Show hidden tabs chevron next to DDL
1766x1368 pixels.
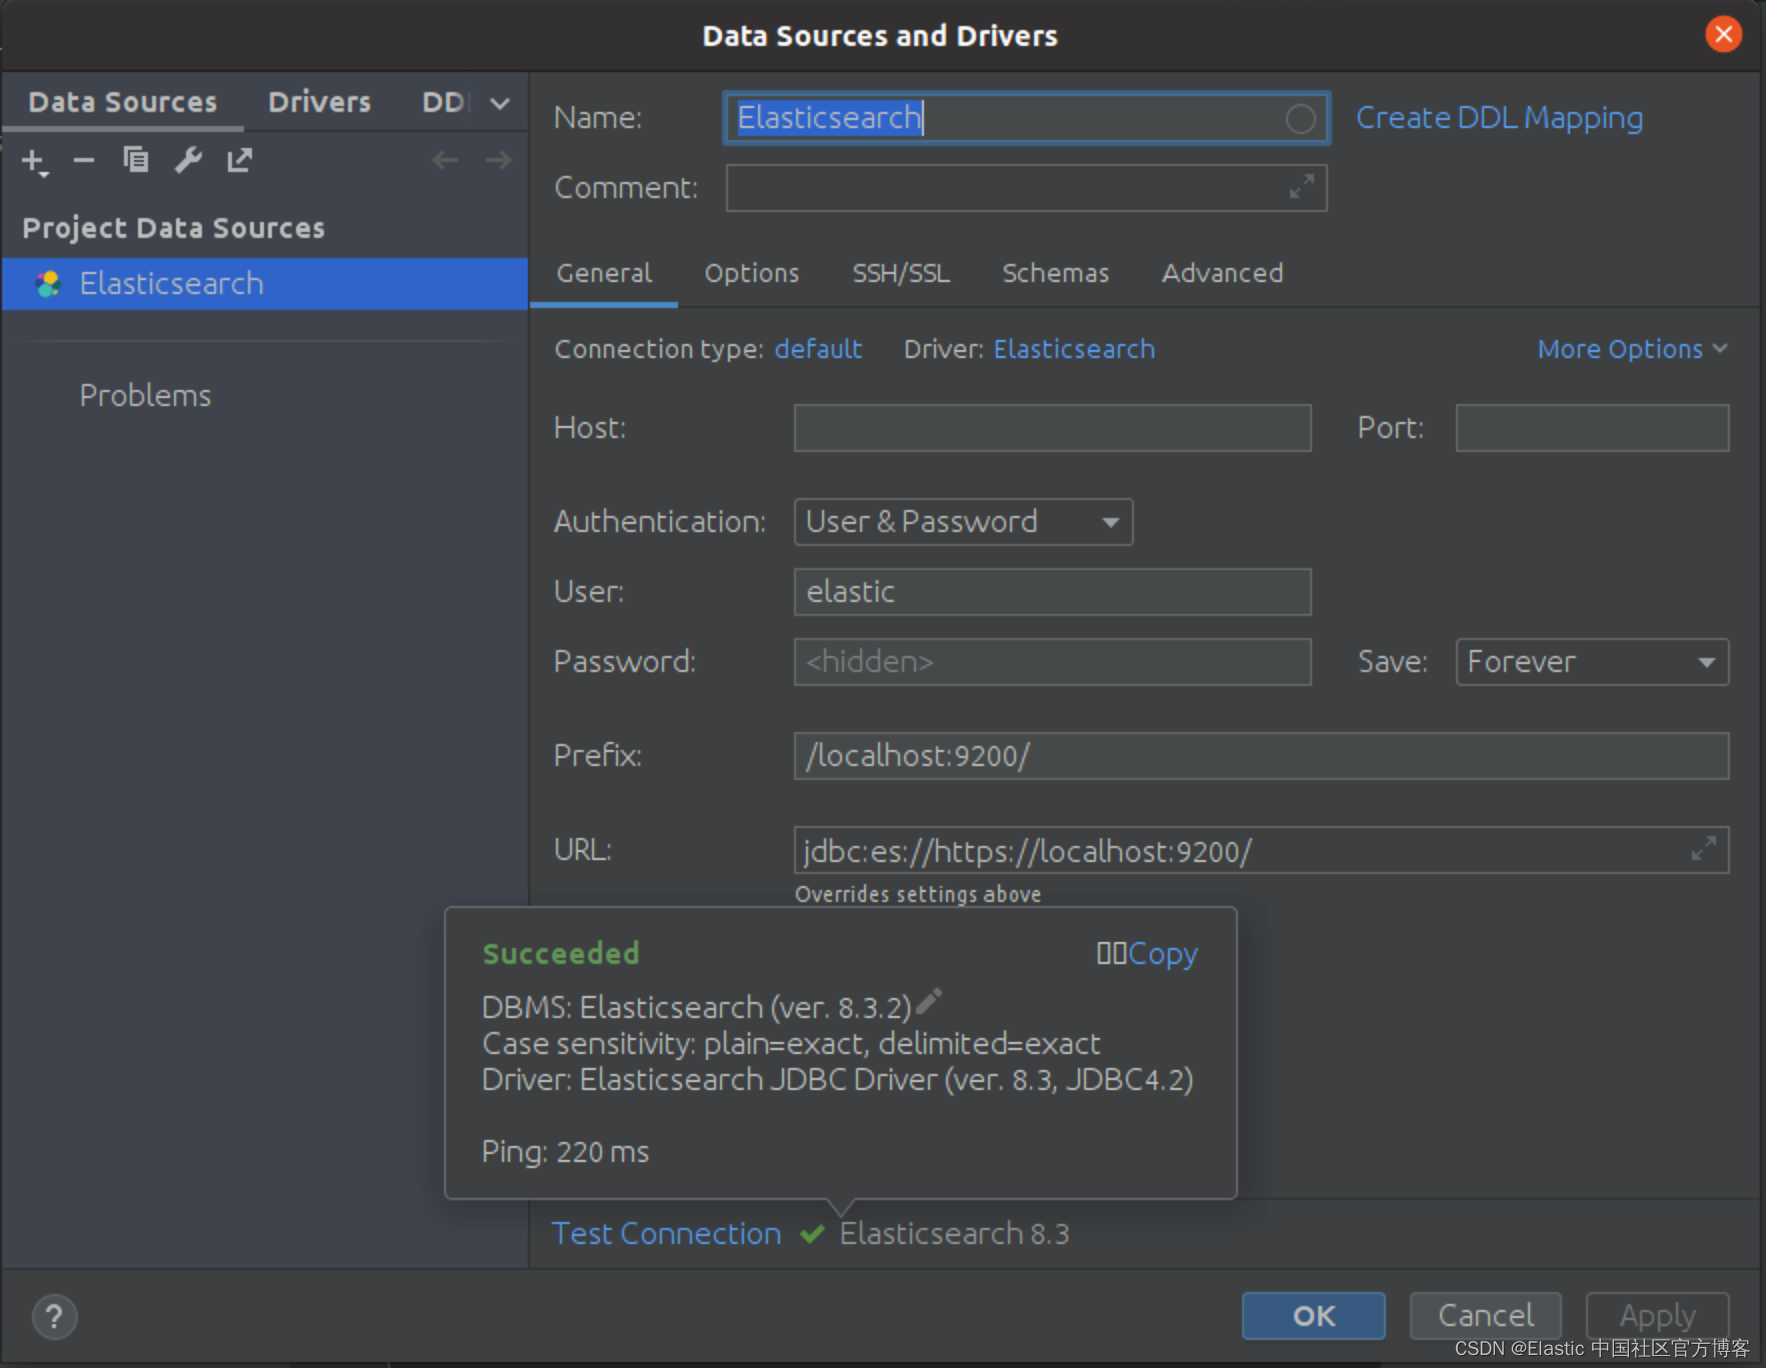tap(500, 103)
